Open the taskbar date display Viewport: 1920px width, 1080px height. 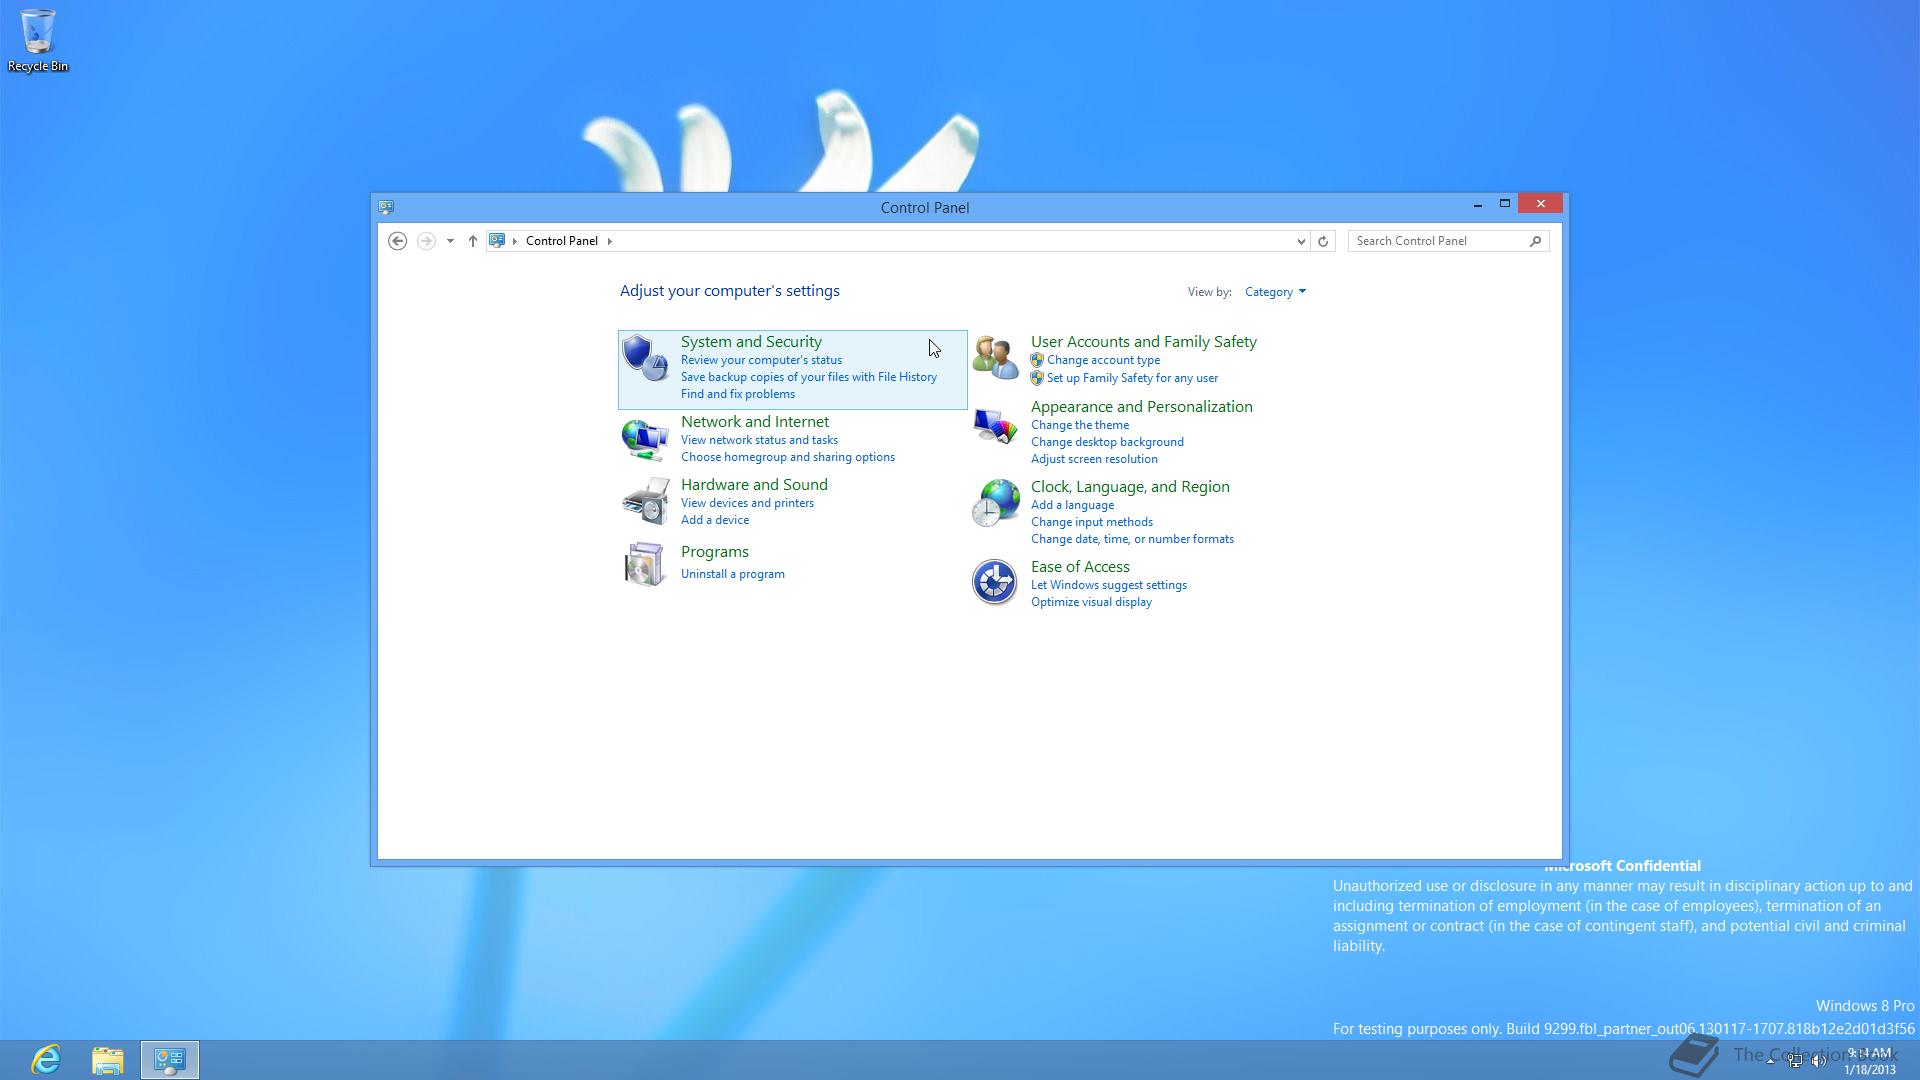point(1870,1069)
